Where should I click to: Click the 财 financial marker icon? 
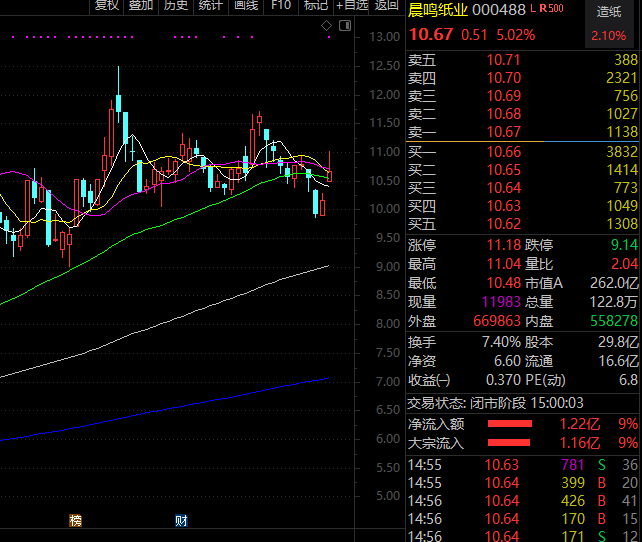[181, 520]
